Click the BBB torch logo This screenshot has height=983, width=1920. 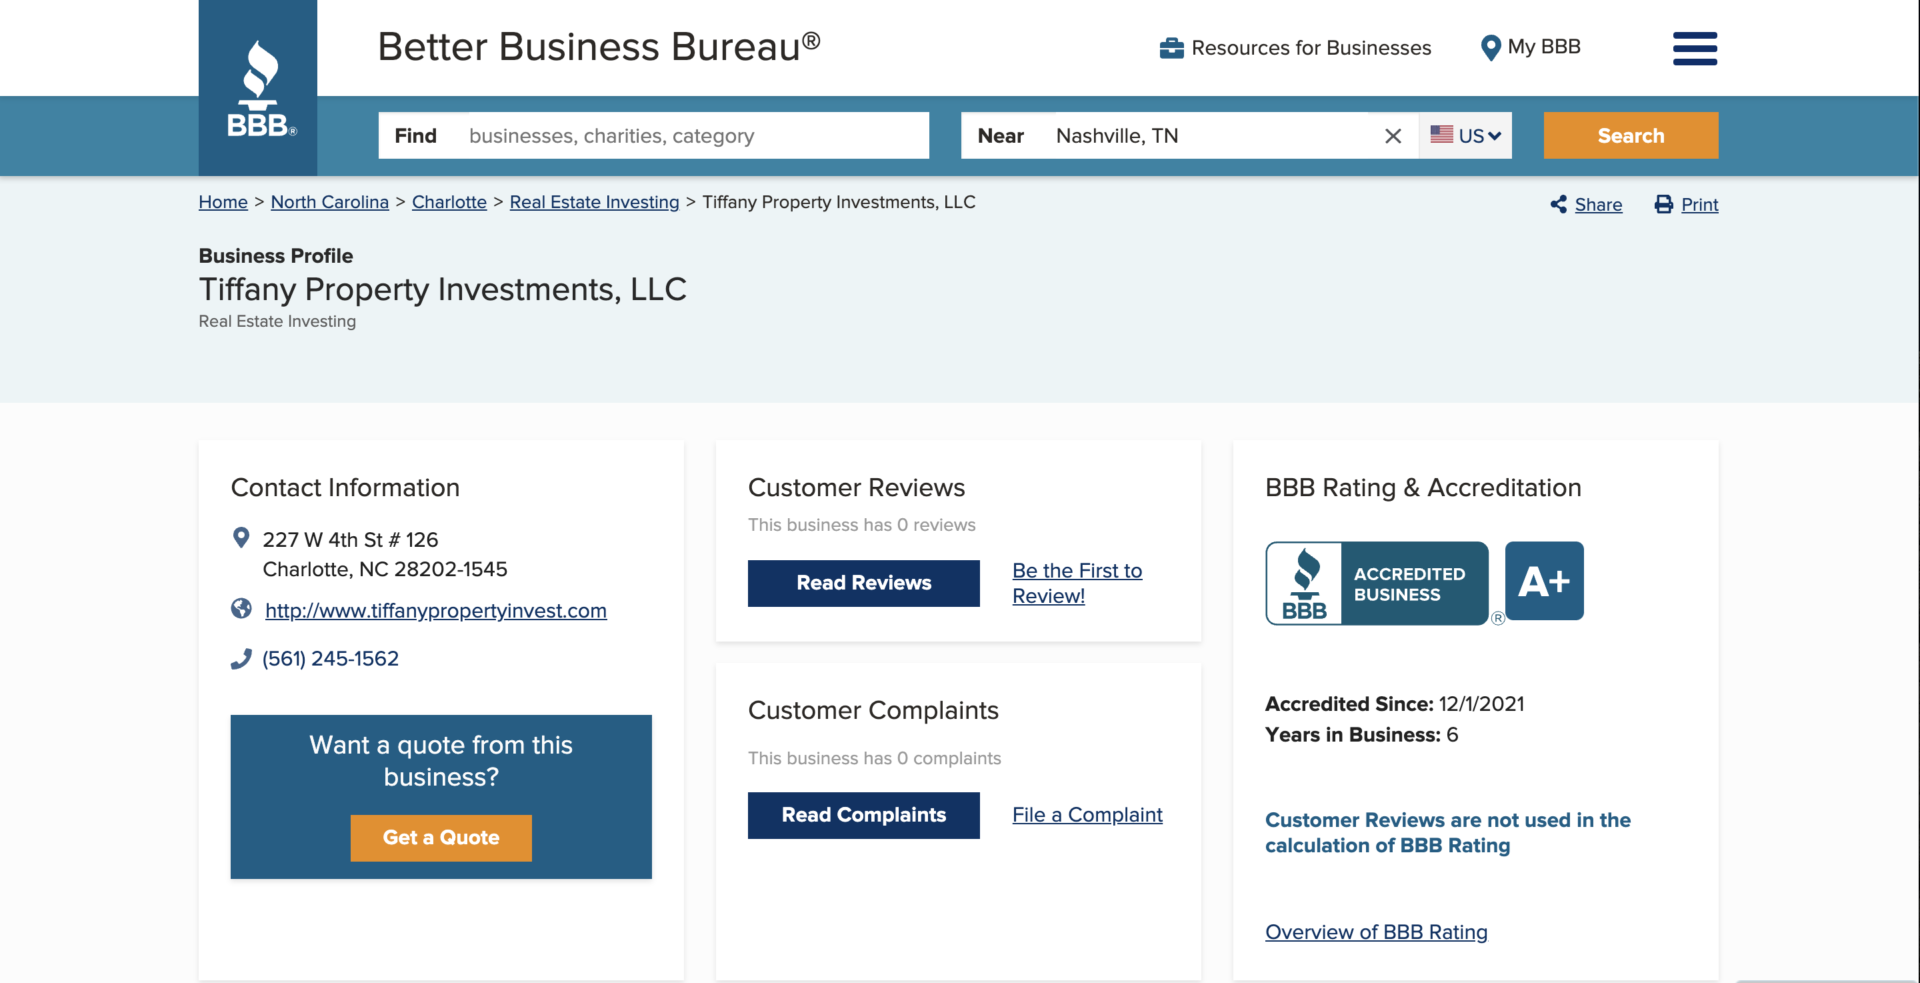258,88
